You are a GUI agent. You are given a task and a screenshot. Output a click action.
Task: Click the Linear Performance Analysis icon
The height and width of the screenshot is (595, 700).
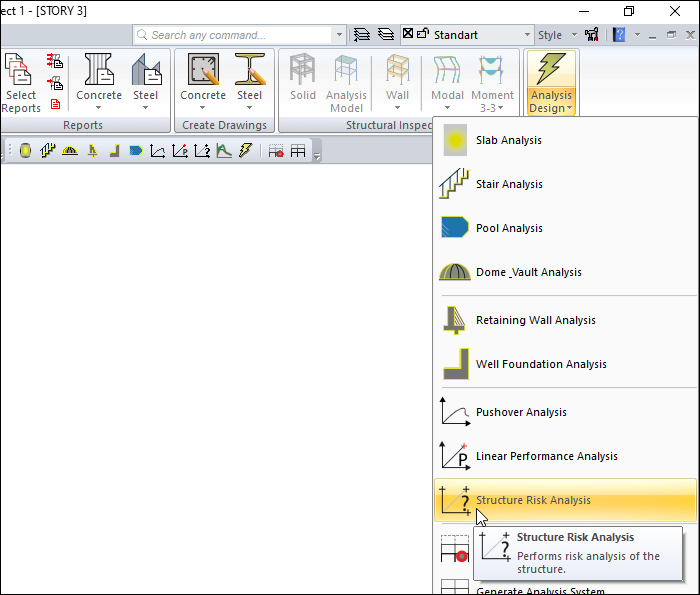[455, 456]
